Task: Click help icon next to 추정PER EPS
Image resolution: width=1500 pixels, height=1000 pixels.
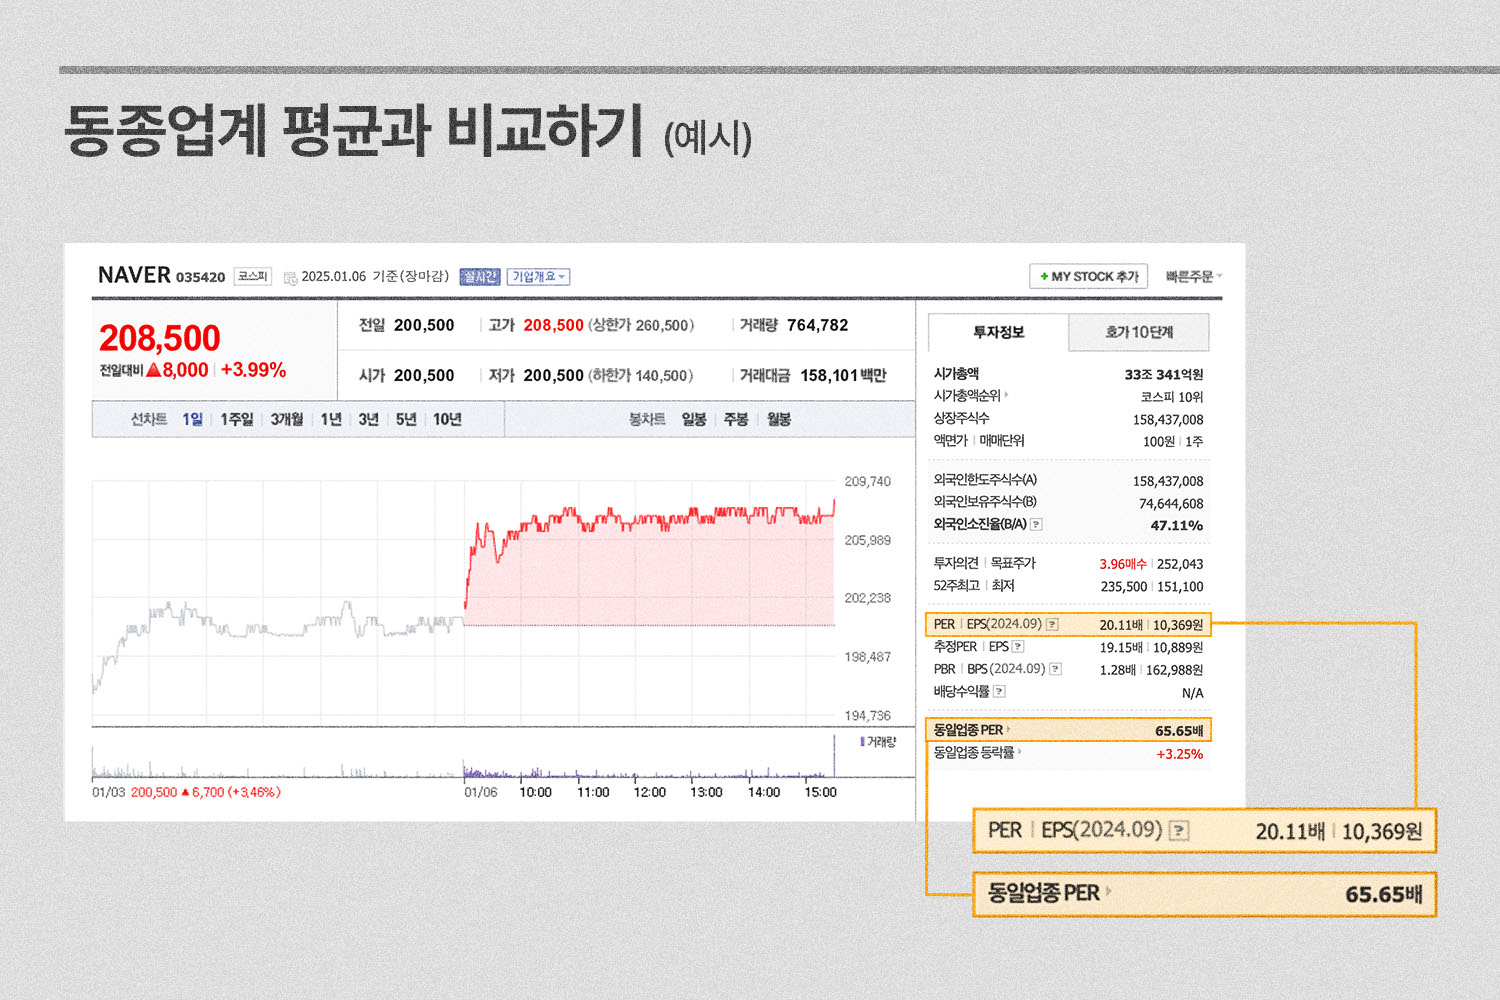Action: (1018, 647)
